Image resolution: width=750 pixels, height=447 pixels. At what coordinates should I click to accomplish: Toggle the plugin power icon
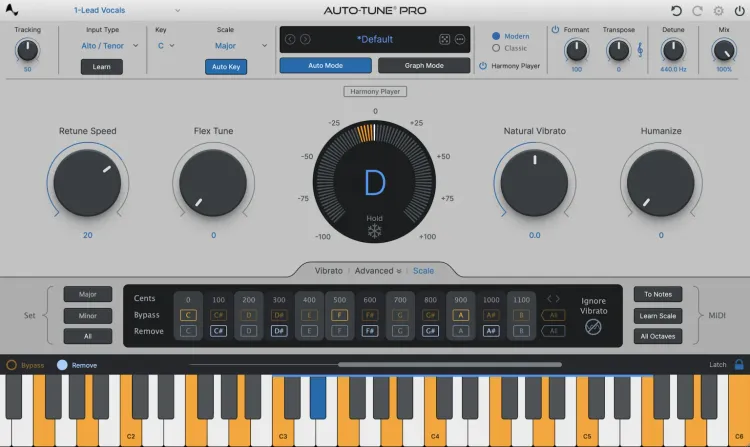tap(739, 11)
